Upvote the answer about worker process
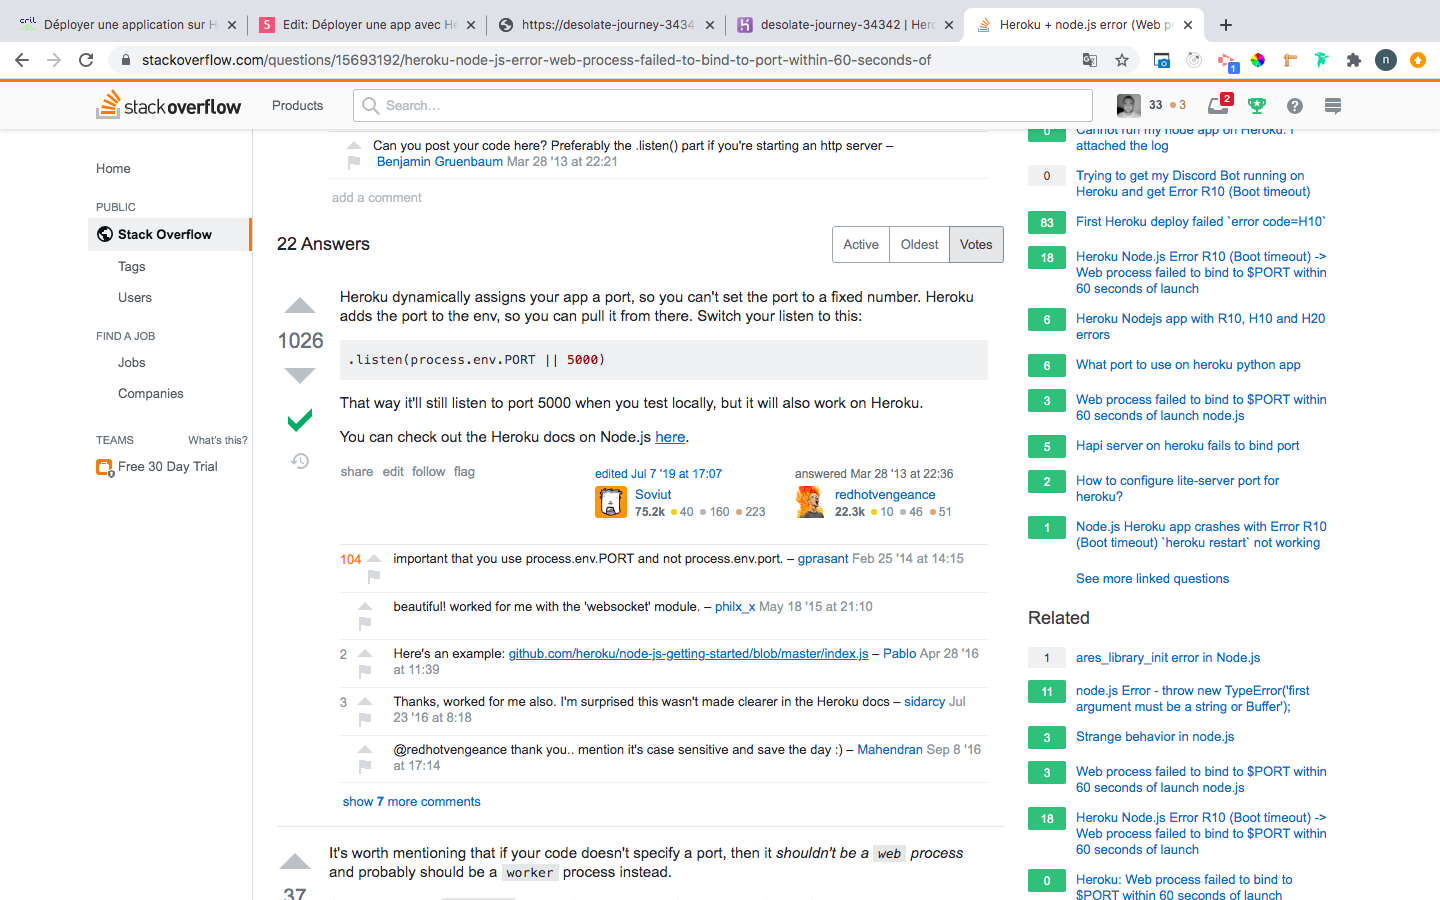This screenshot has height=900, width=1440. tap(295, 862)
